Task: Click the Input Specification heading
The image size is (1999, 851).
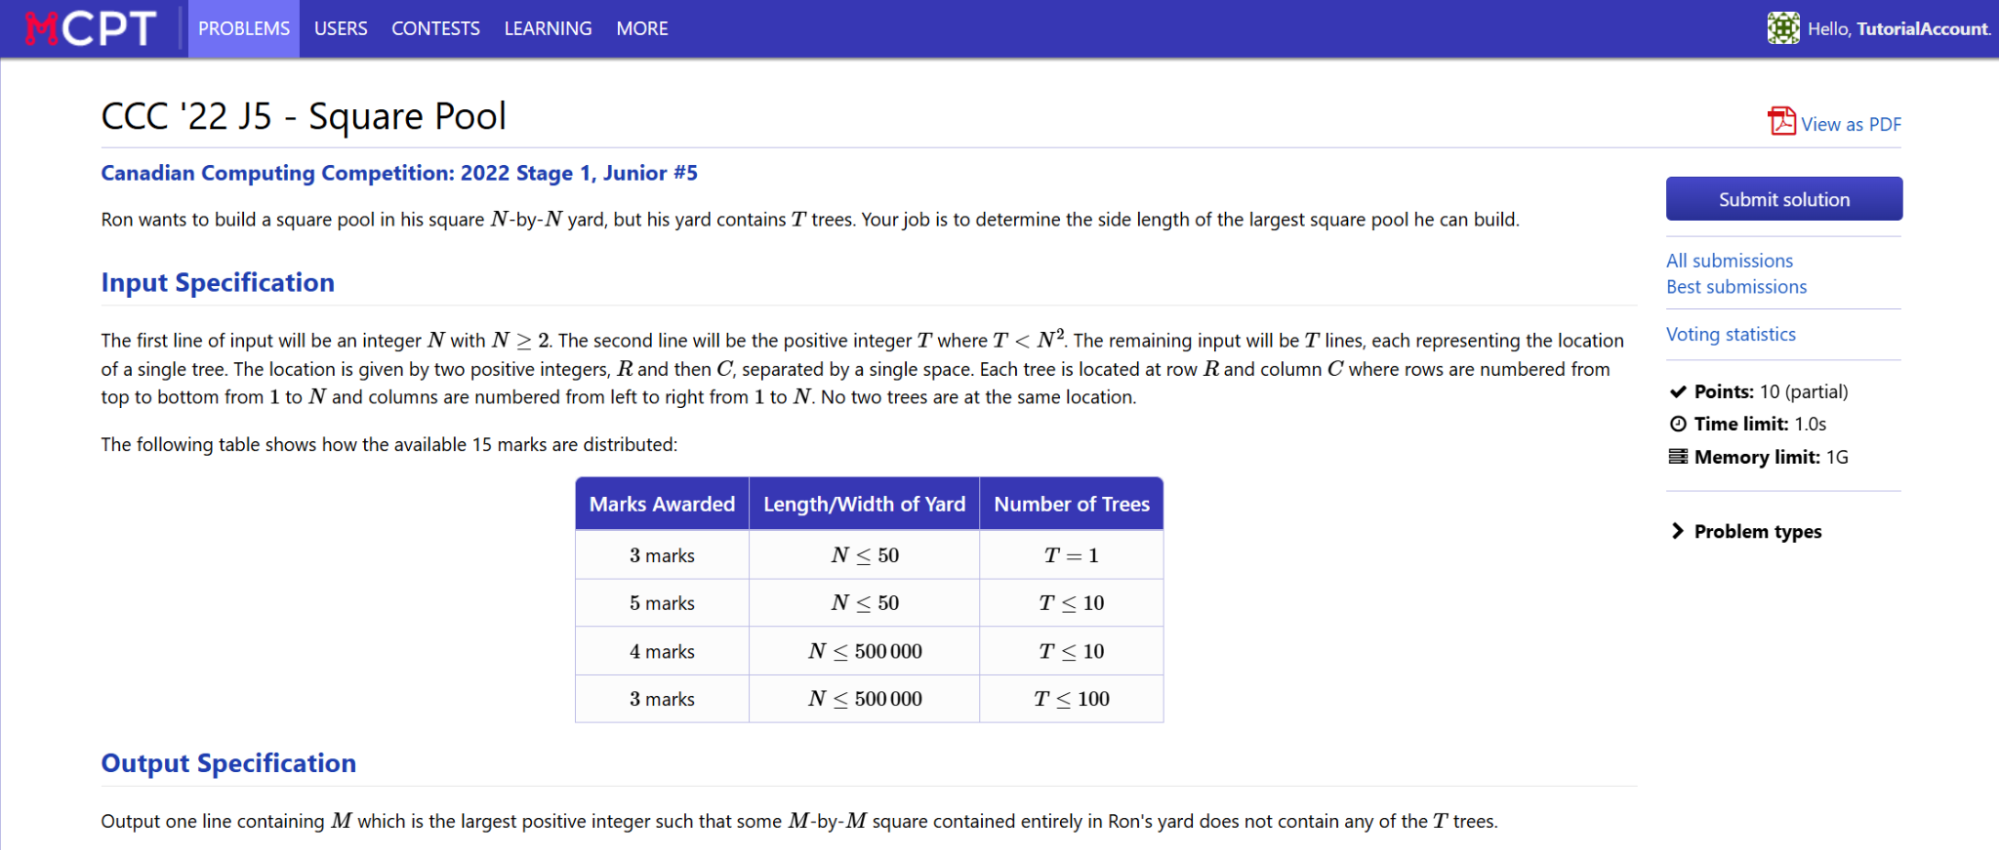Action: click(218, 283)
